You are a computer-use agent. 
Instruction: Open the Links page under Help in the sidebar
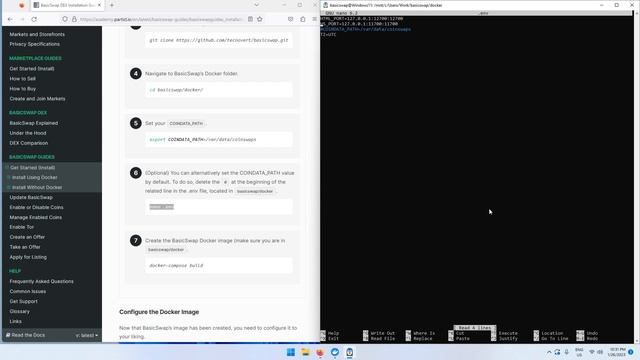pyautogui.click(x=16, y=321)
